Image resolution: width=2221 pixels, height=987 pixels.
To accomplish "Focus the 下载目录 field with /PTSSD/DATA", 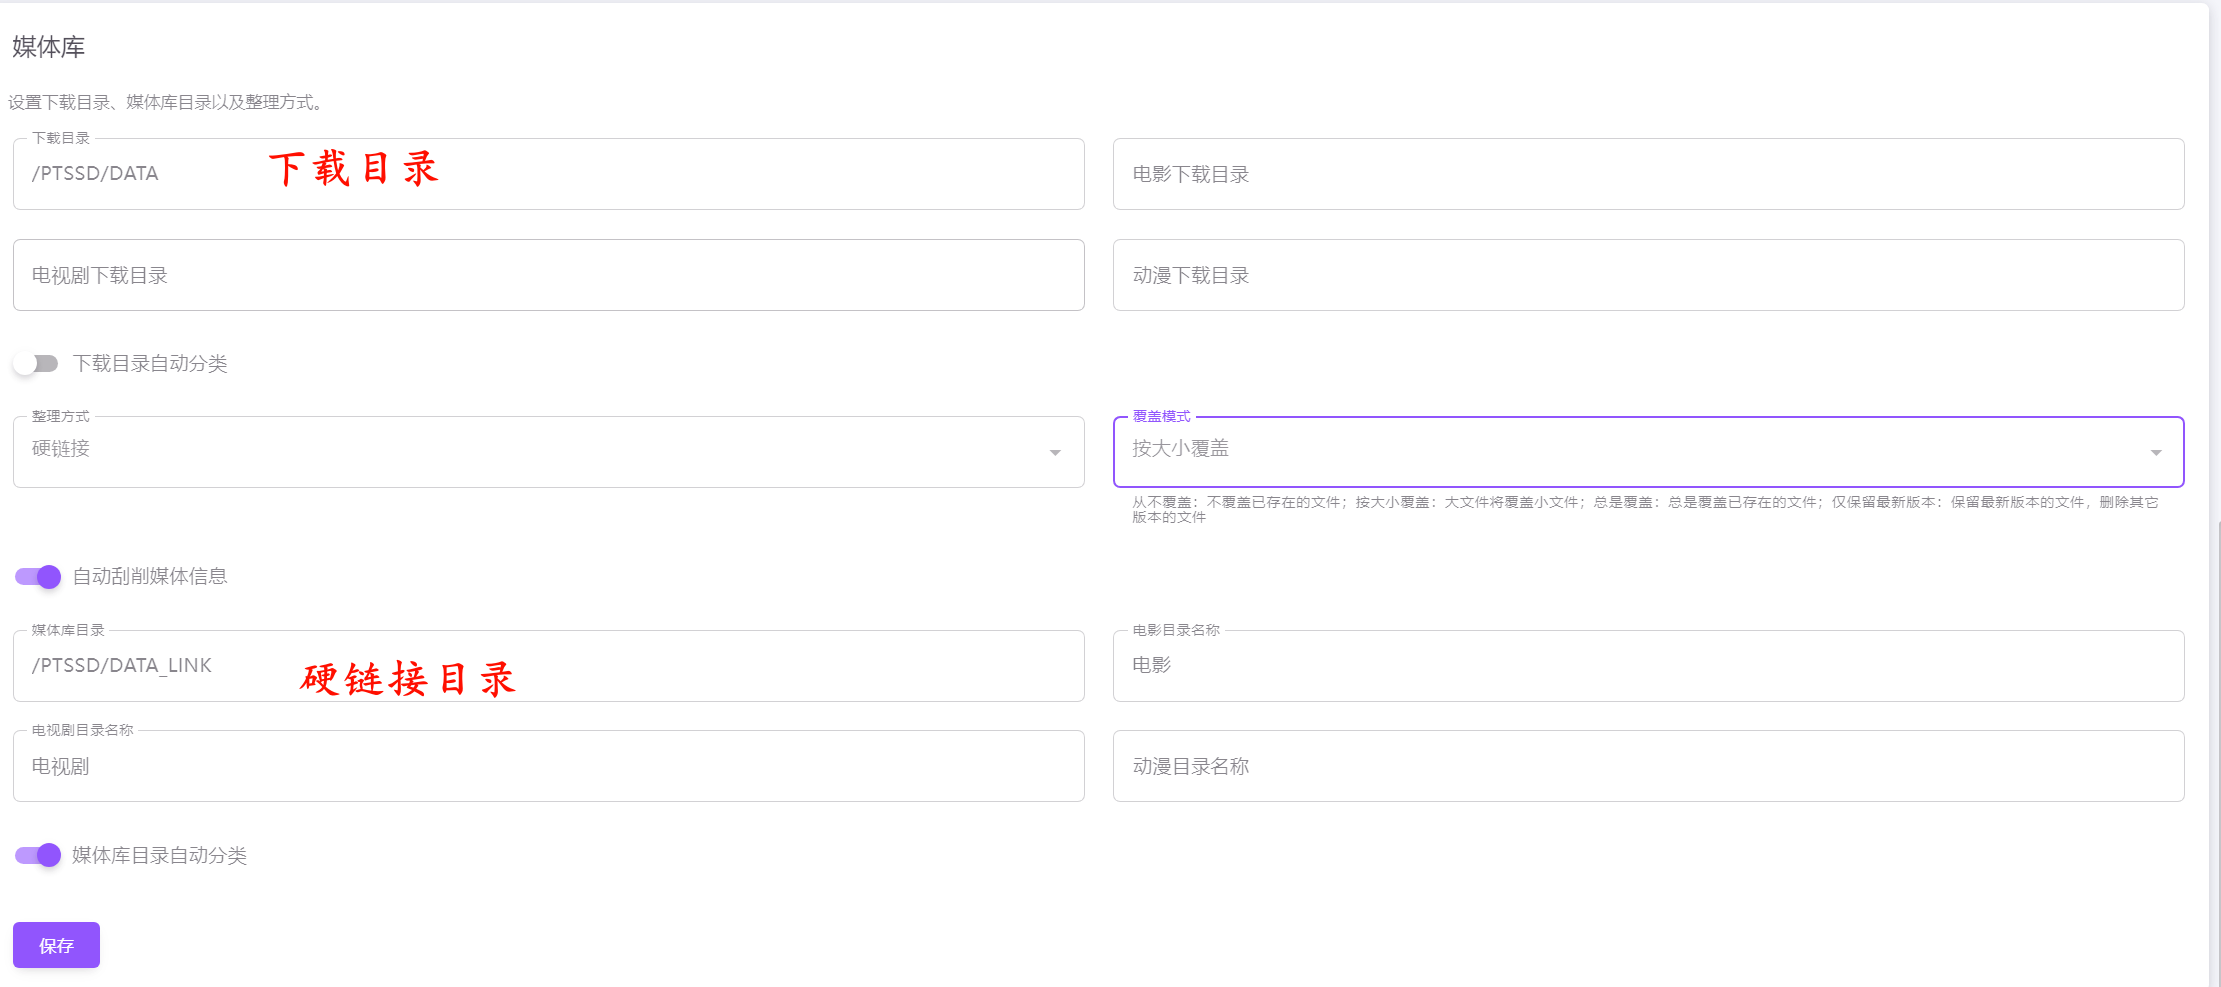I will (548, 174).
